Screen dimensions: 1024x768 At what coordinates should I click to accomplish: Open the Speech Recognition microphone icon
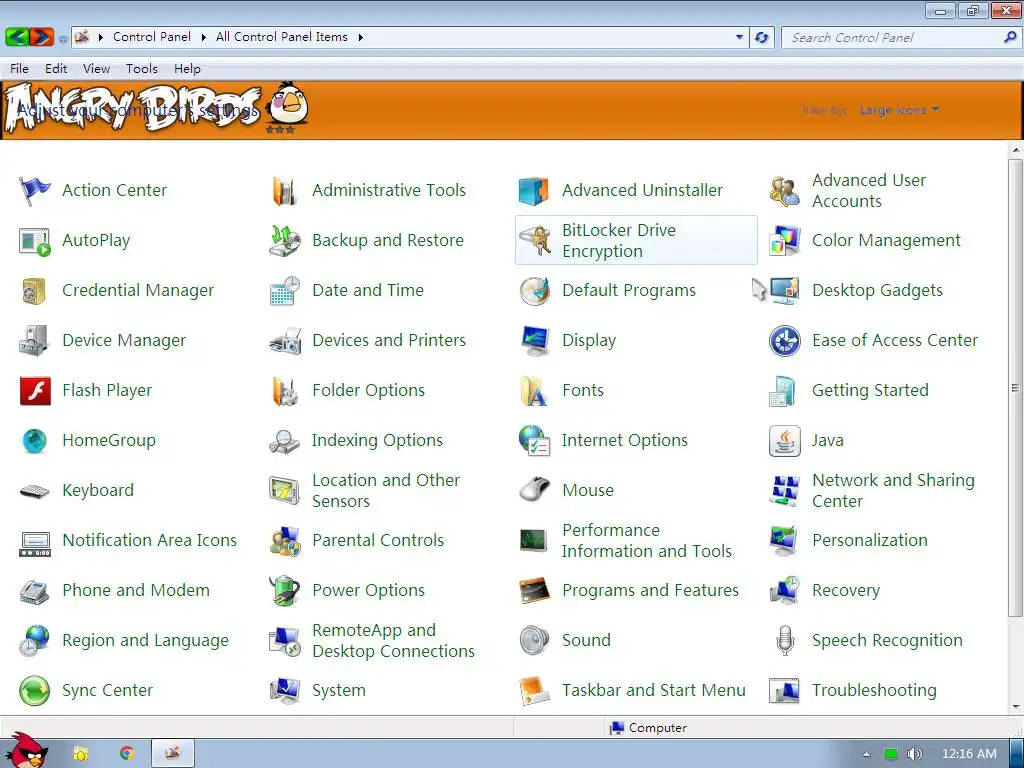pos(784,641)
